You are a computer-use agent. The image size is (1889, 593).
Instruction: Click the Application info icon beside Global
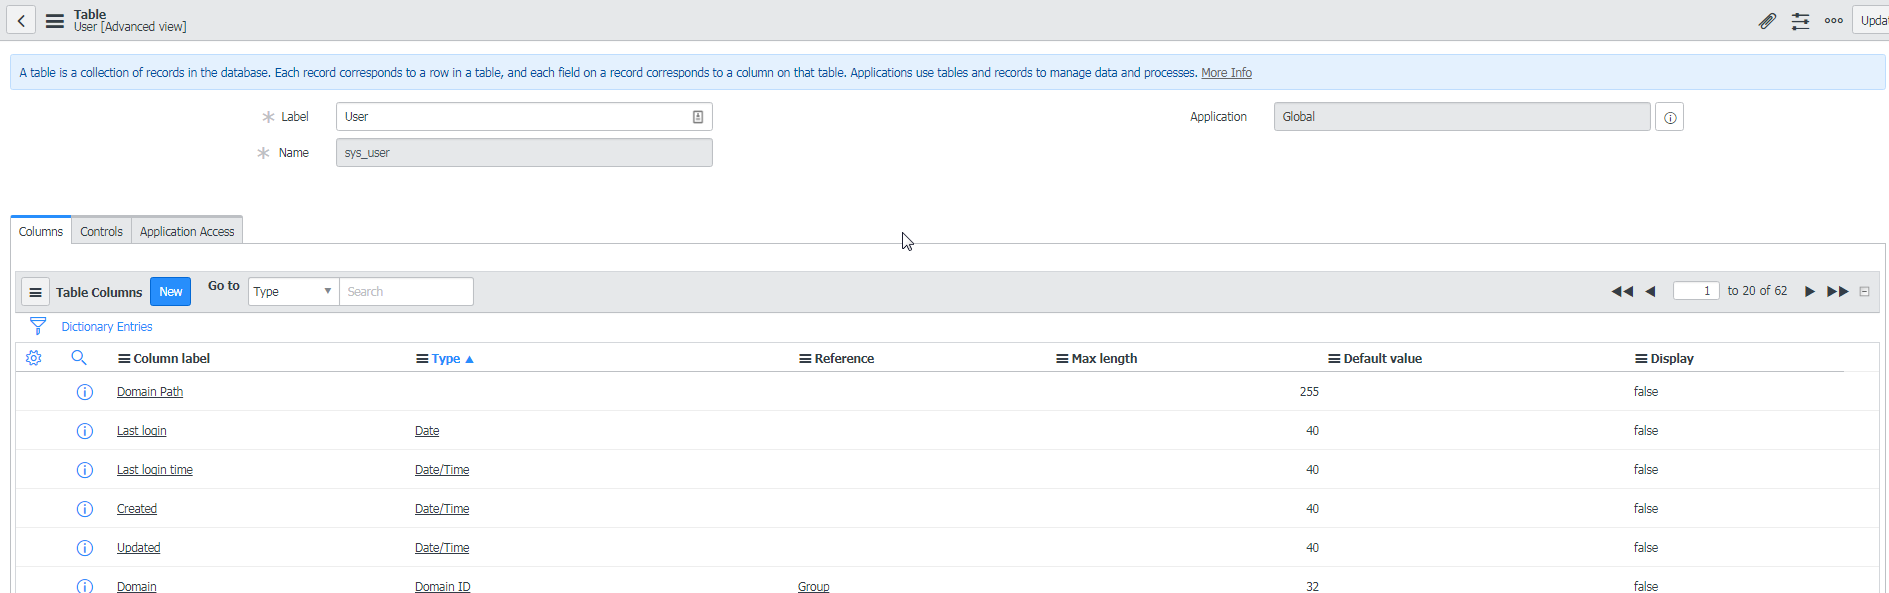click(x=1669, y=118)
